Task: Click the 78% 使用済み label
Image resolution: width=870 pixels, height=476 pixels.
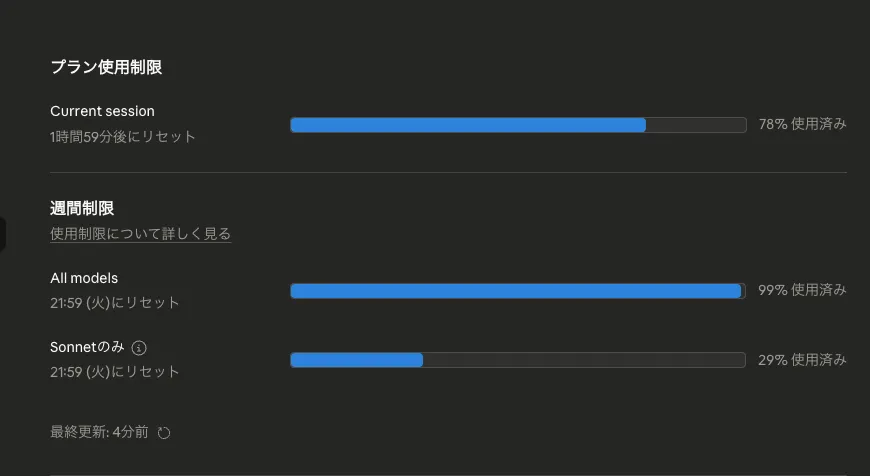Action: [802, 125]
